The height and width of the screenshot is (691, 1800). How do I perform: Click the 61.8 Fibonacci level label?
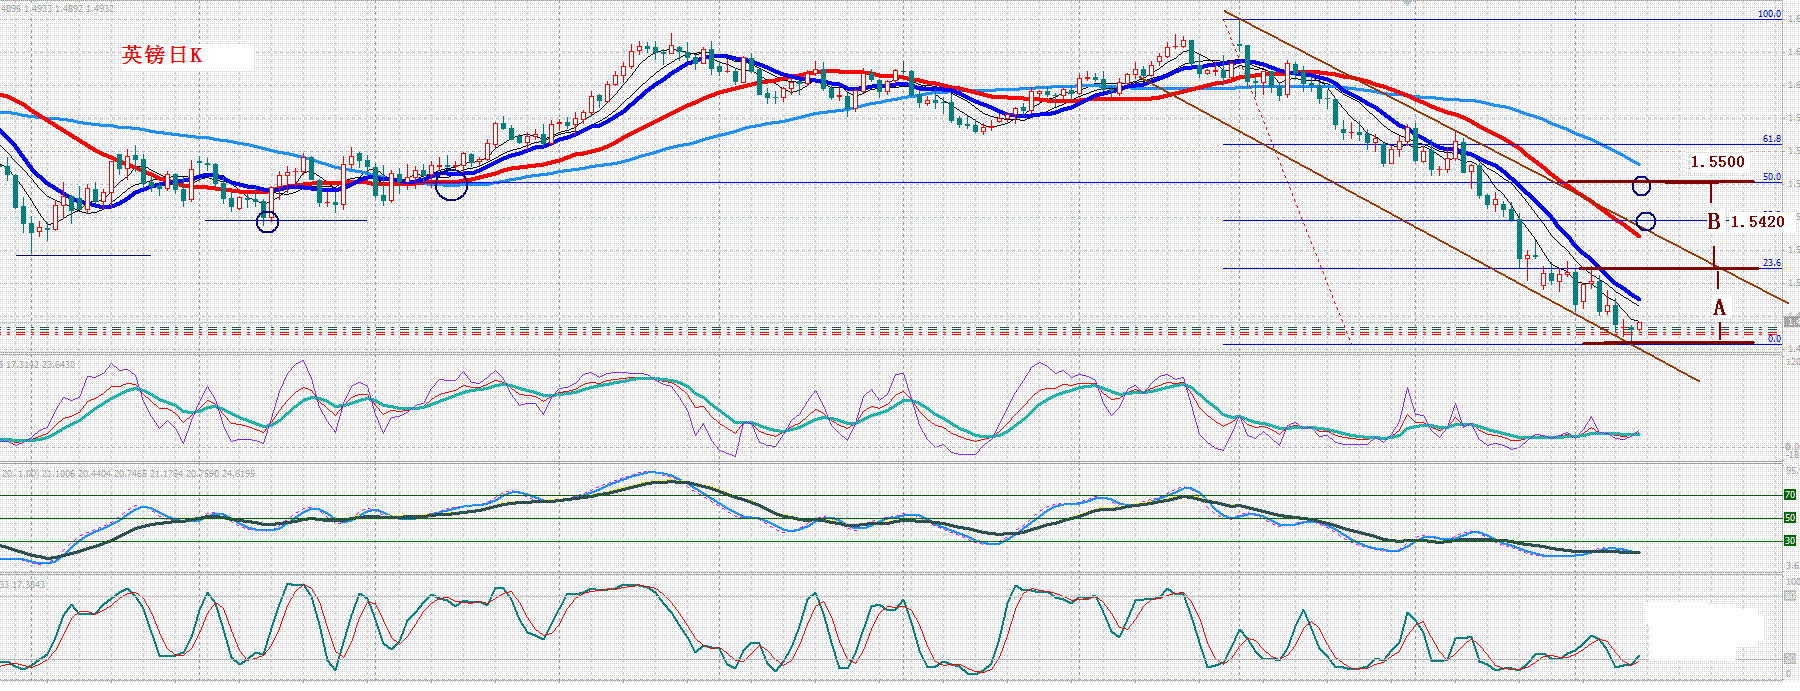(x=1772, y=139)
